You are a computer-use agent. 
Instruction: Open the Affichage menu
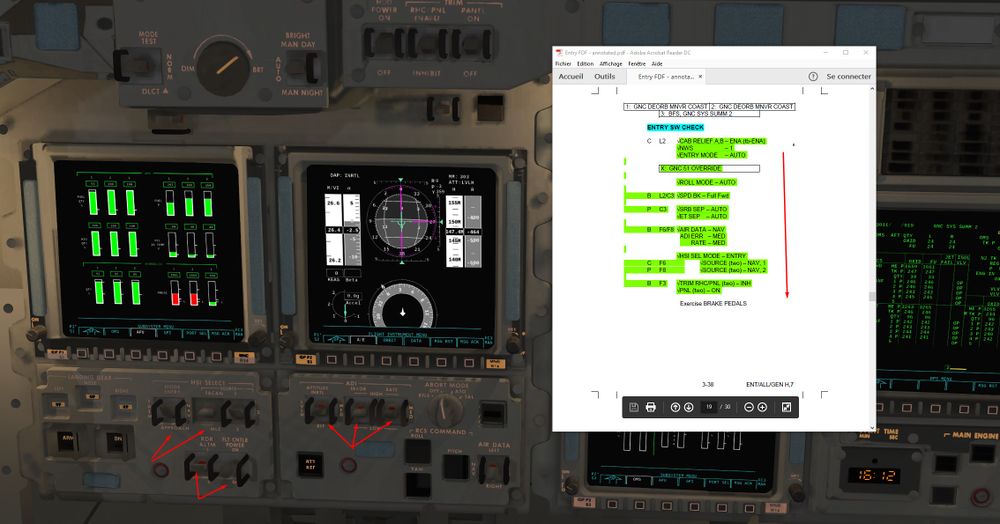(610, 64)
